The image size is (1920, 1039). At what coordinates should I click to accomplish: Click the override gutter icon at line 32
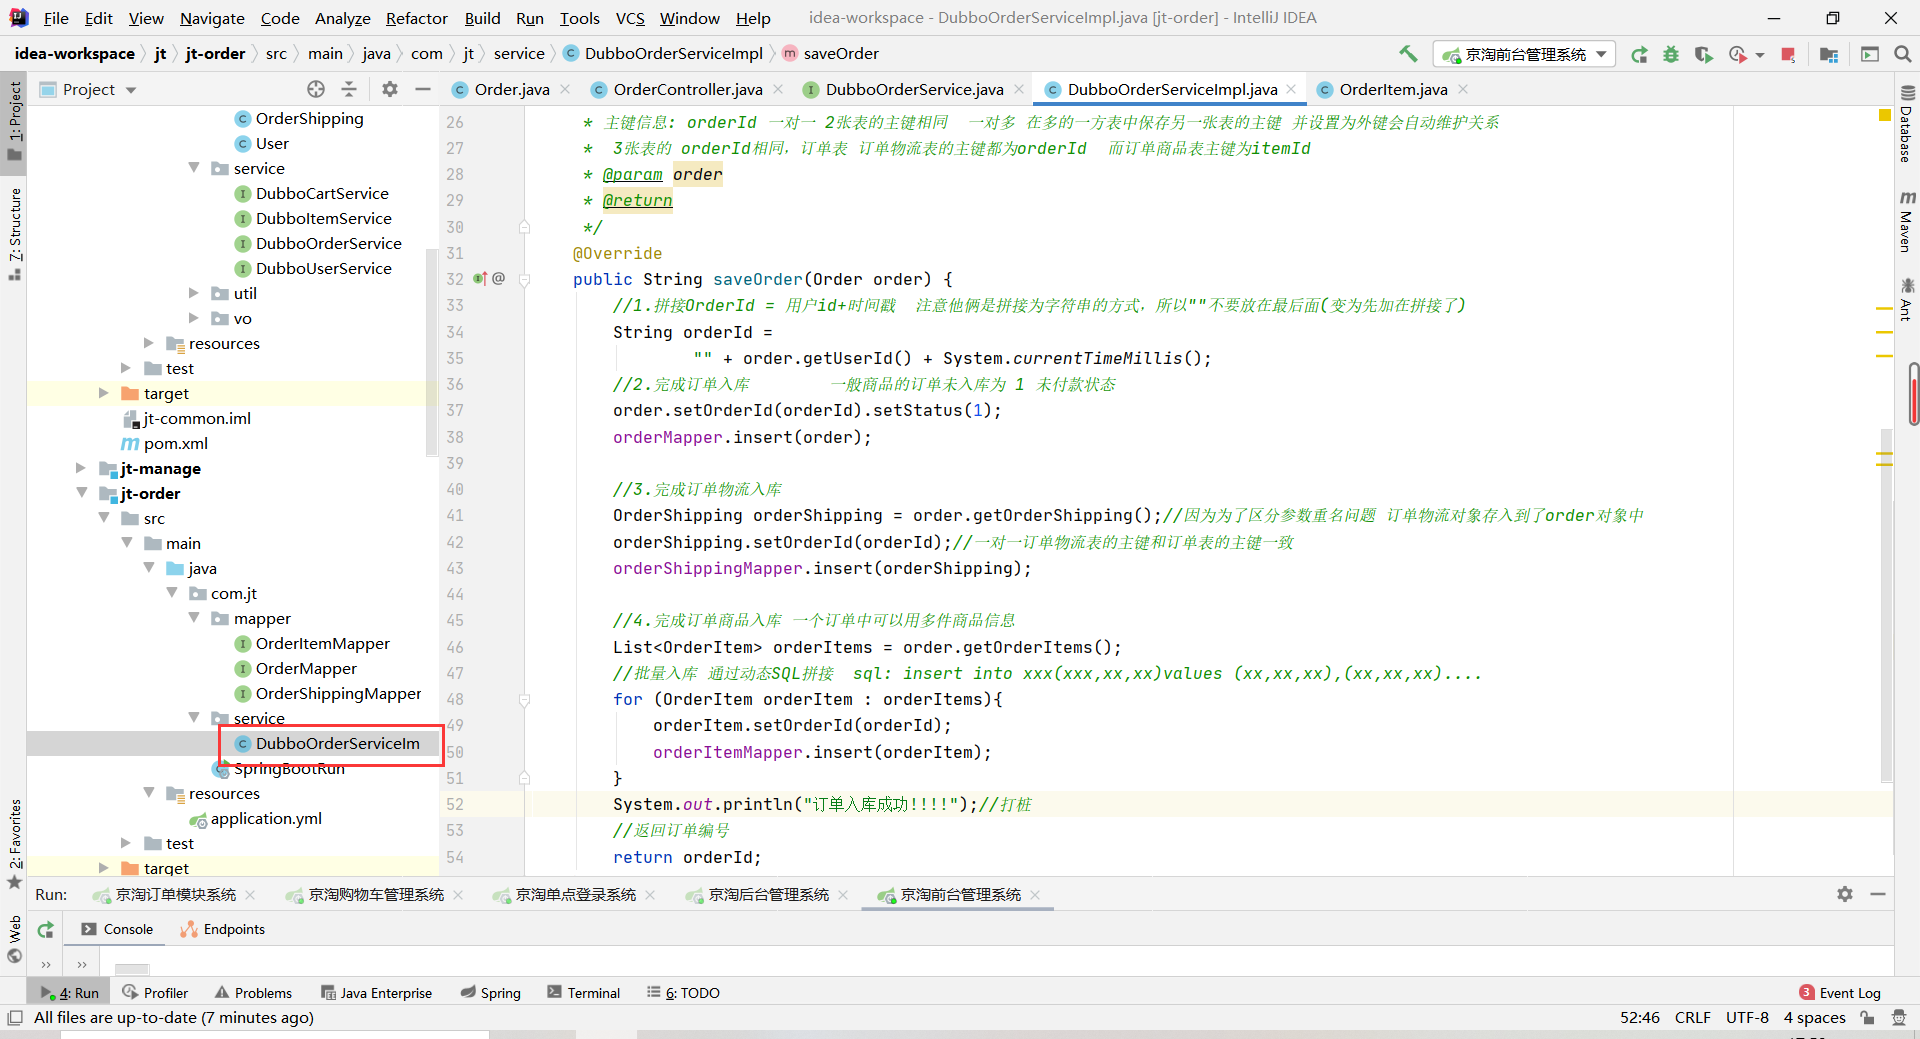[x=480, y=279]
